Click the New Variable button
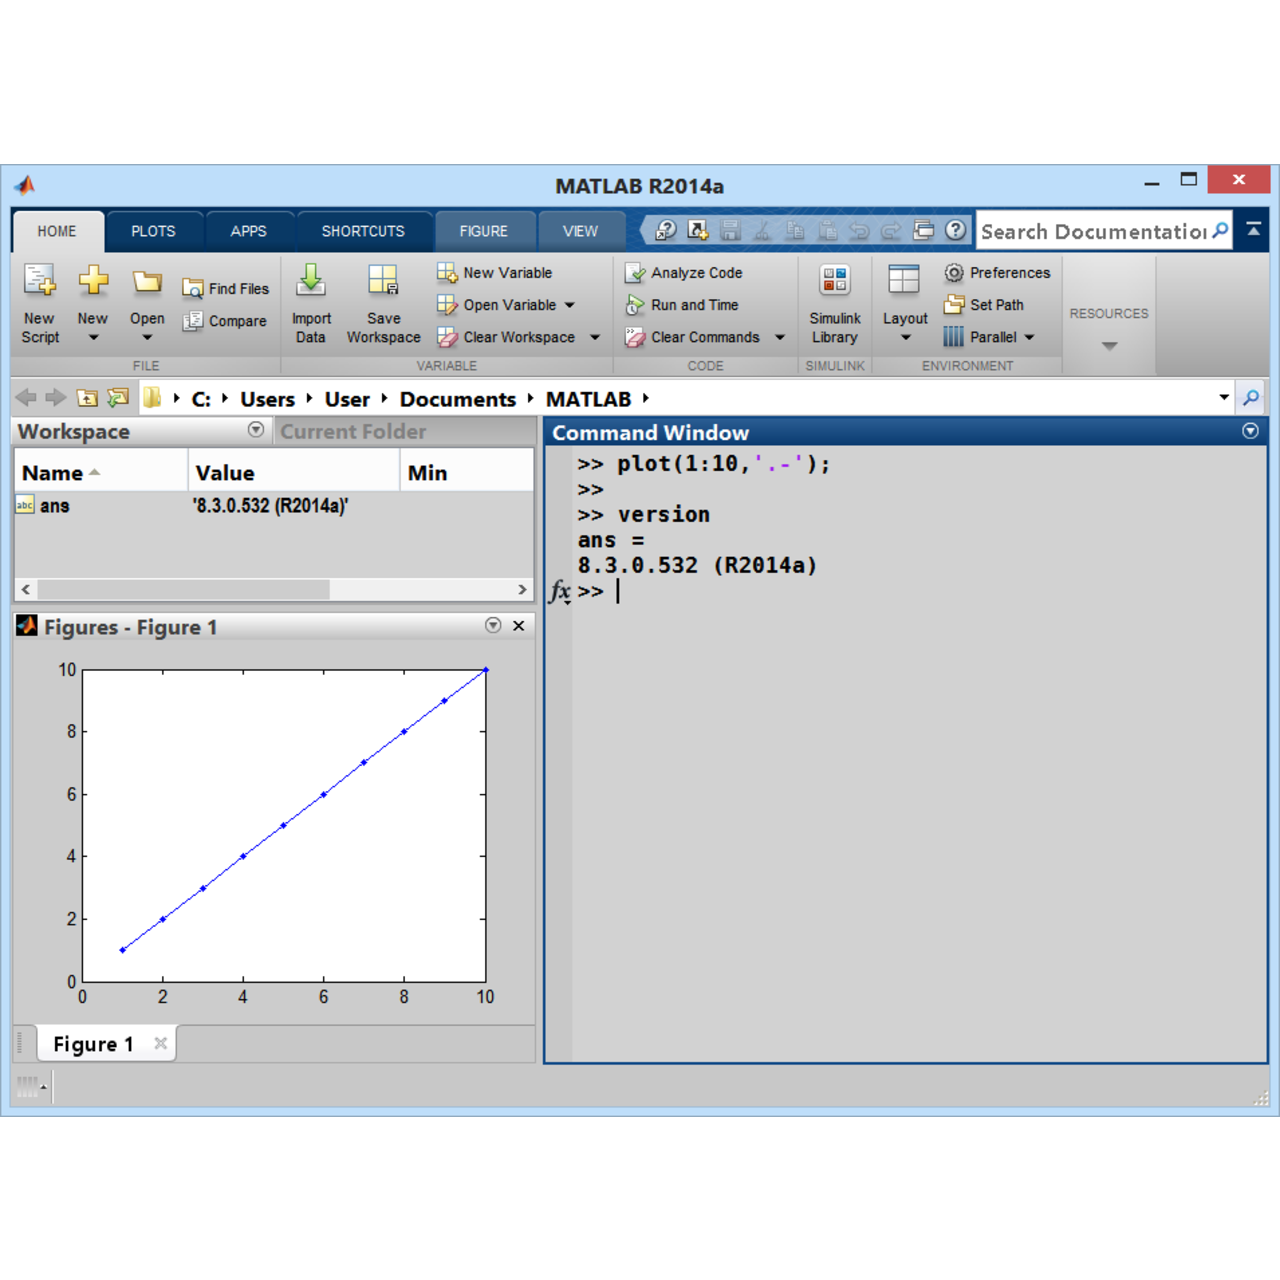Viewport: 1280px width, 1280px height. 496,273
